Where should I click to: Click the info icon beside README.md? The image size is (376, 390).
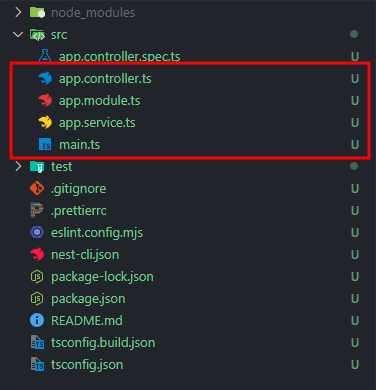click(37, 320)
